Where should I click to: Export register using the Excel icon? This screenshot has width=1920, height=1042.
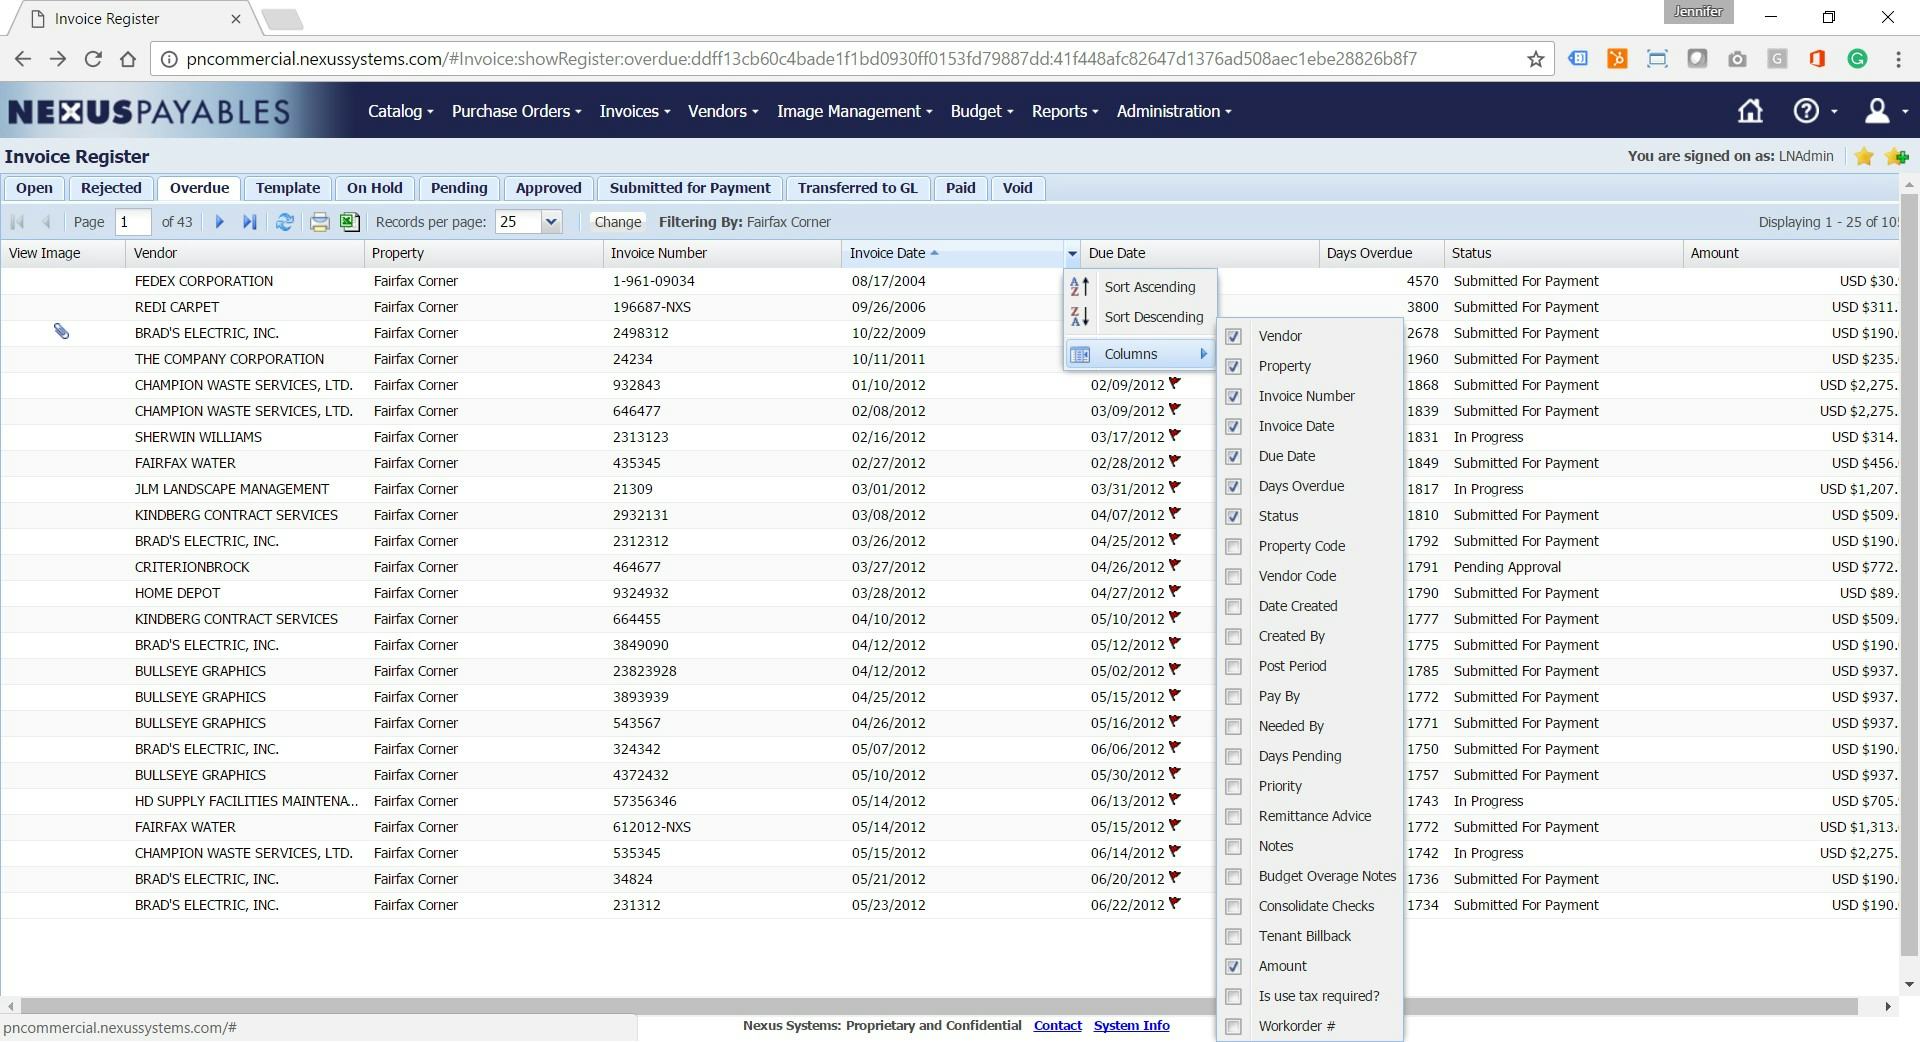350,222
